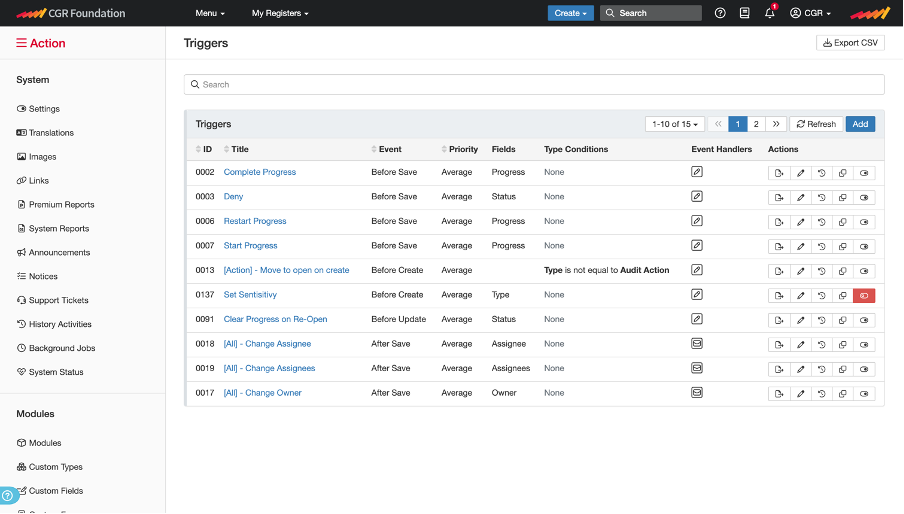Open event handler icon for Complete Progress
The image size is (904, 514).
tap(697, 172)
